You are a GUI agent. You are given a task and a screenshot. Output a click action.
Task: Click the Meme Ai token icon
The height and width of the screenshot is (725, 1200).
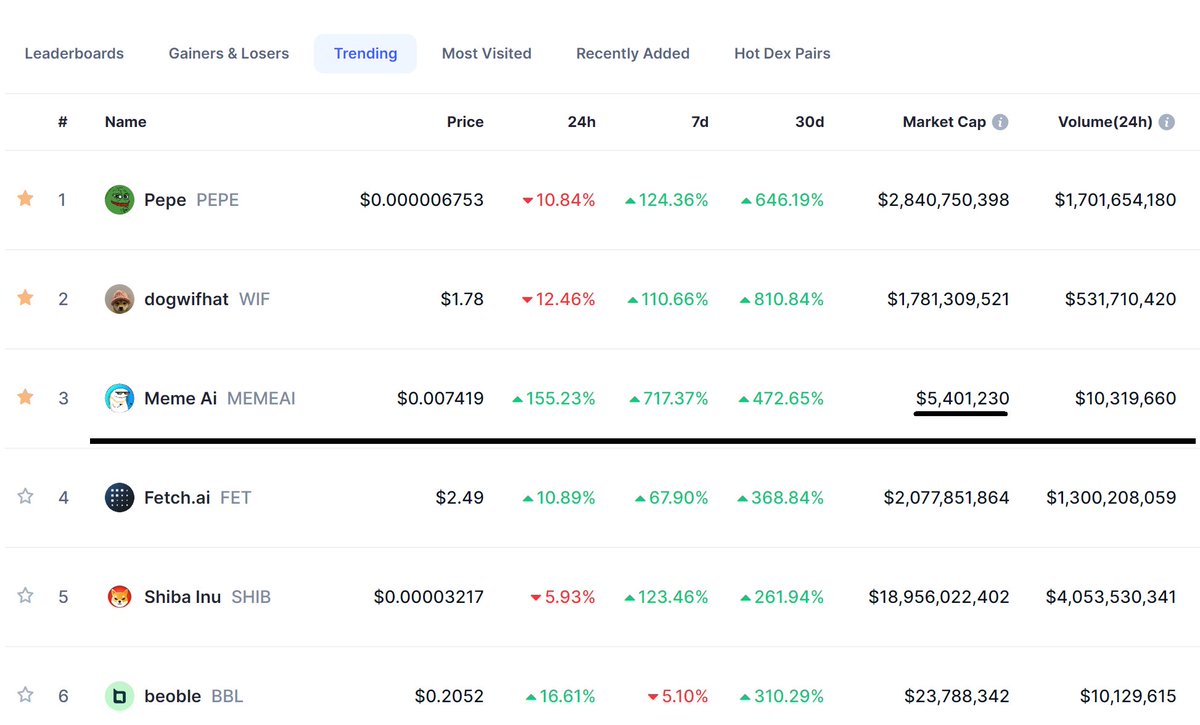[x=119, y=397]
